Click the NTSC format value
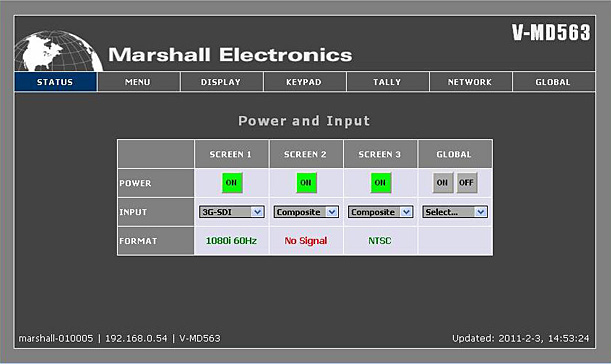Image resolution: width=611 pixels, height=364 pixels. pyautogui.click(x=380, y=241)
